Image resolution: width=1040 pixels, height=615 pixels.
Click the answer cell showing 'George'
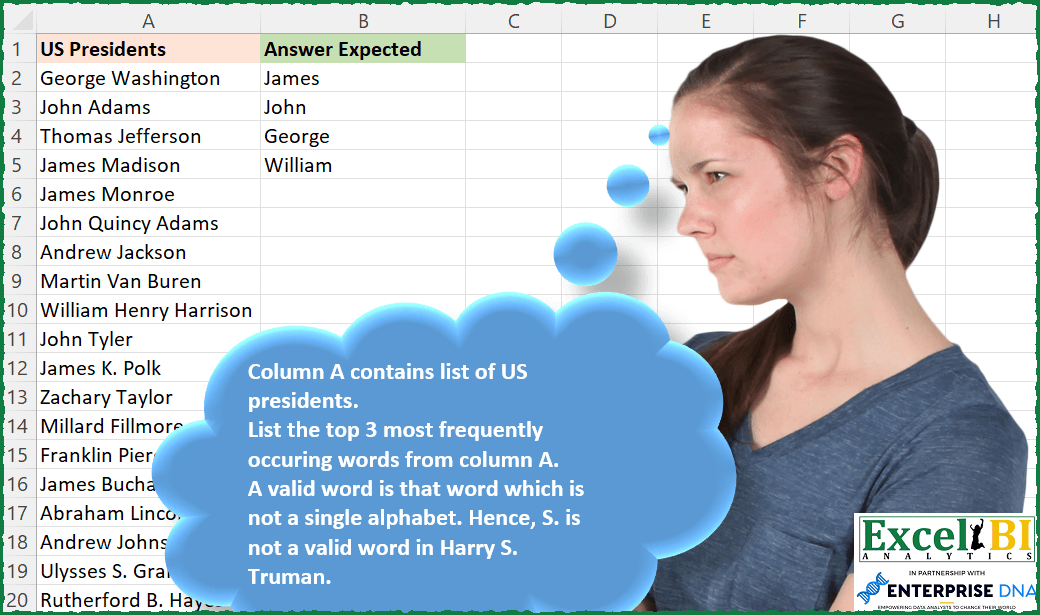coord(362,136)
